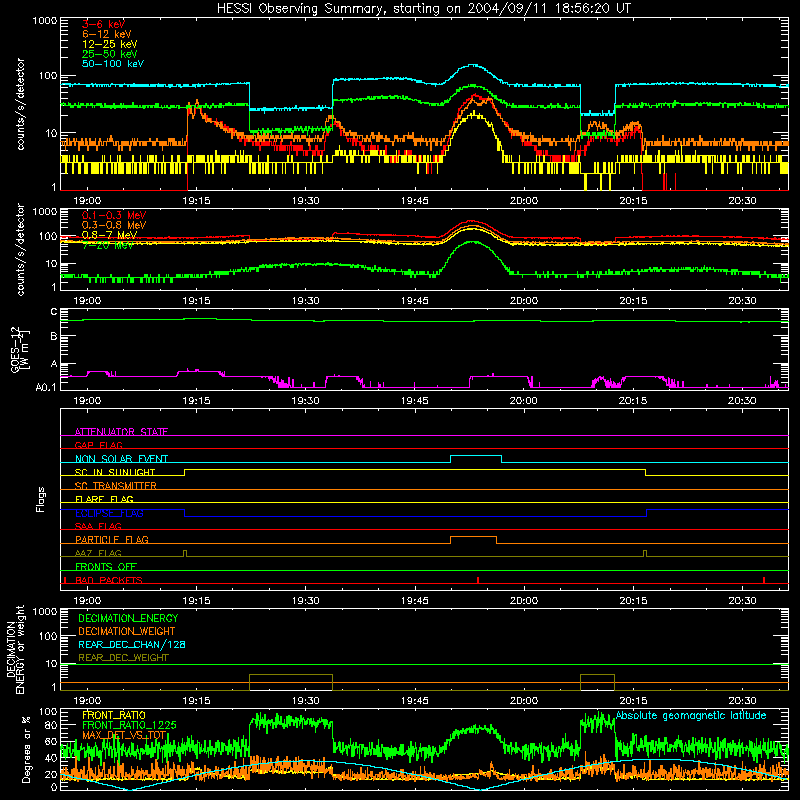Click the 20:30 tick under the decimation panel
This screenshot has width=800, height=800.
742,701
